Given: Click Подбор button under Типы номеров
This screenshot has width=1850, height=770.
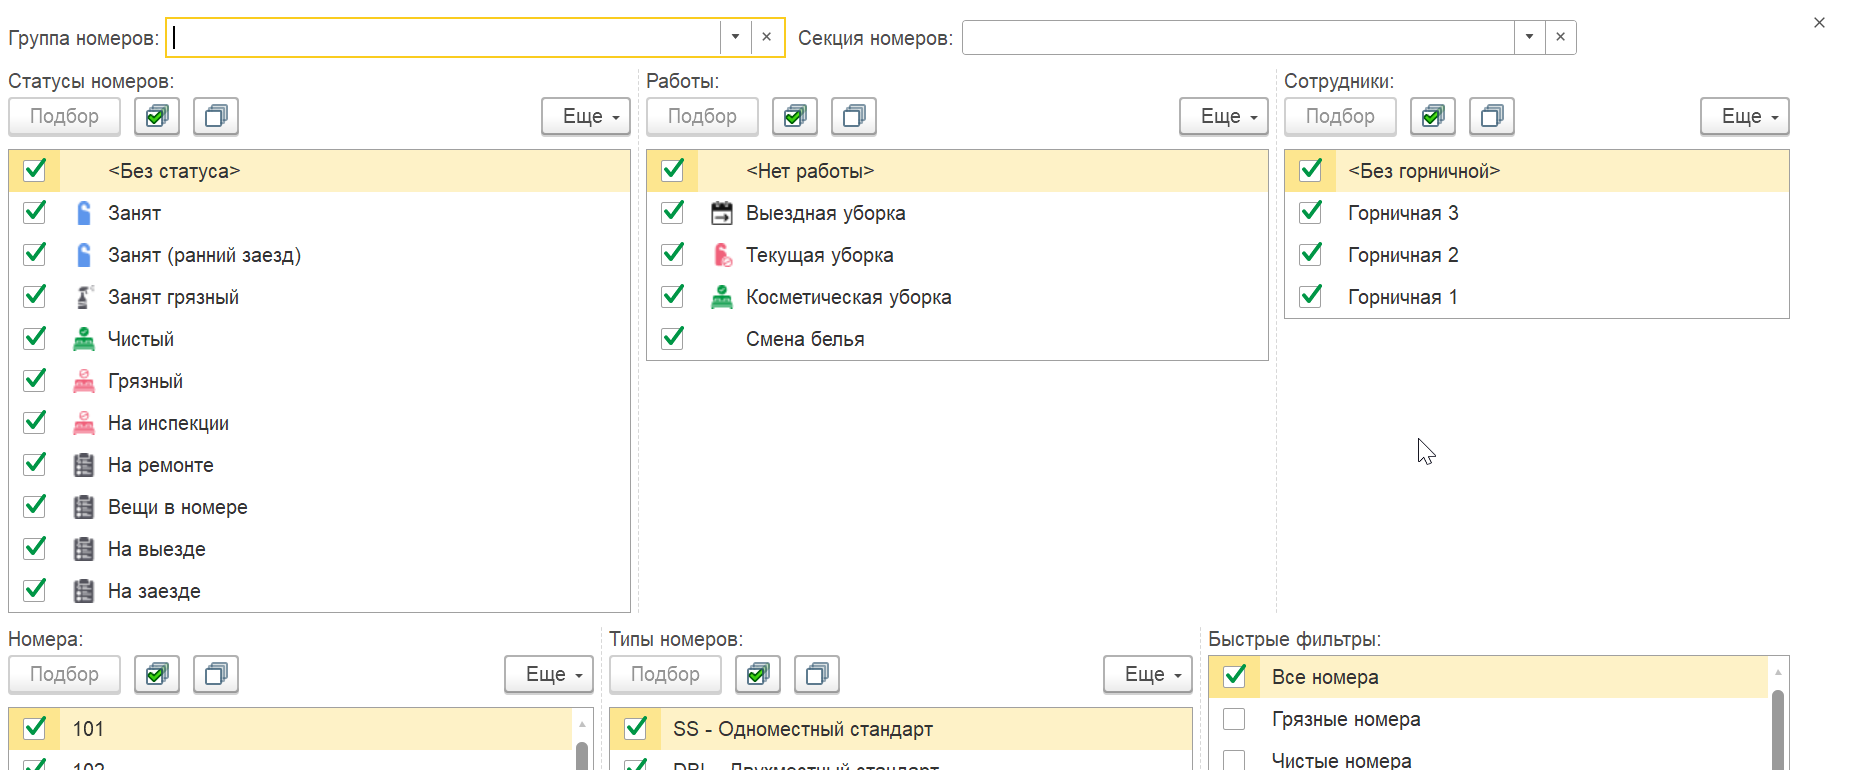Looking at the screenshot, I should tap(666, 674).
